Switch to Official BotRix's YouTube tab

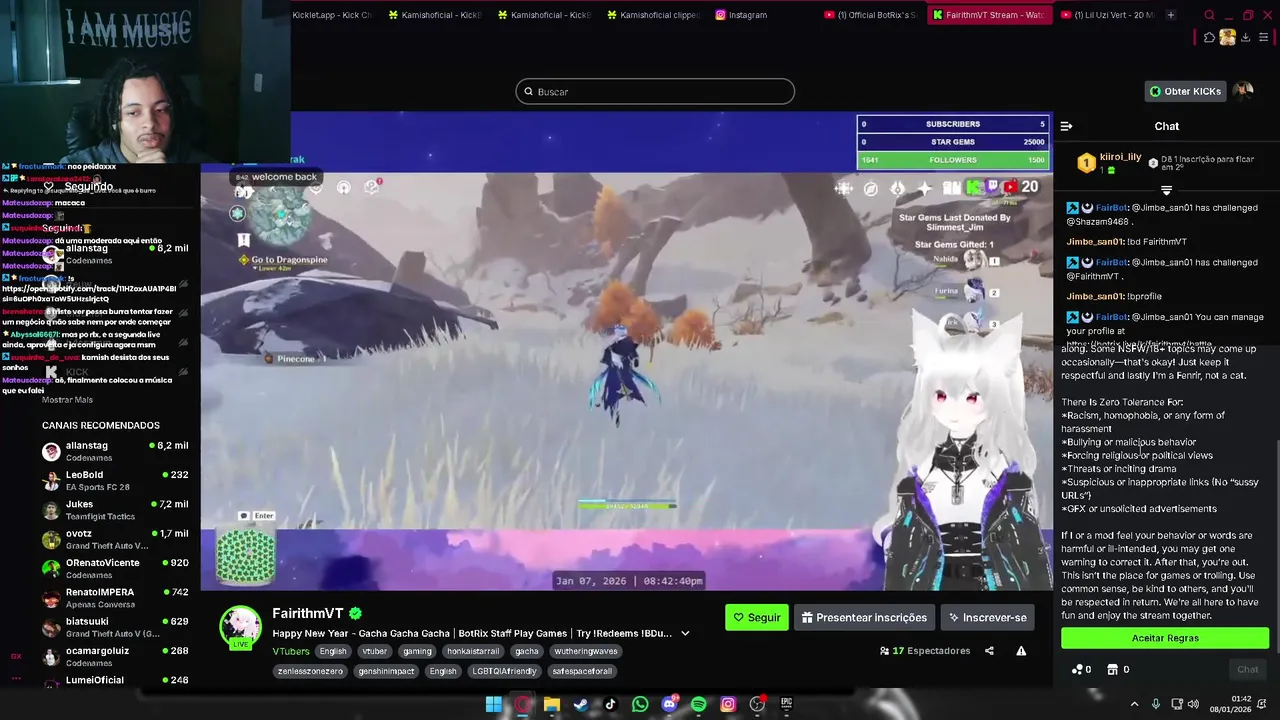870,15
